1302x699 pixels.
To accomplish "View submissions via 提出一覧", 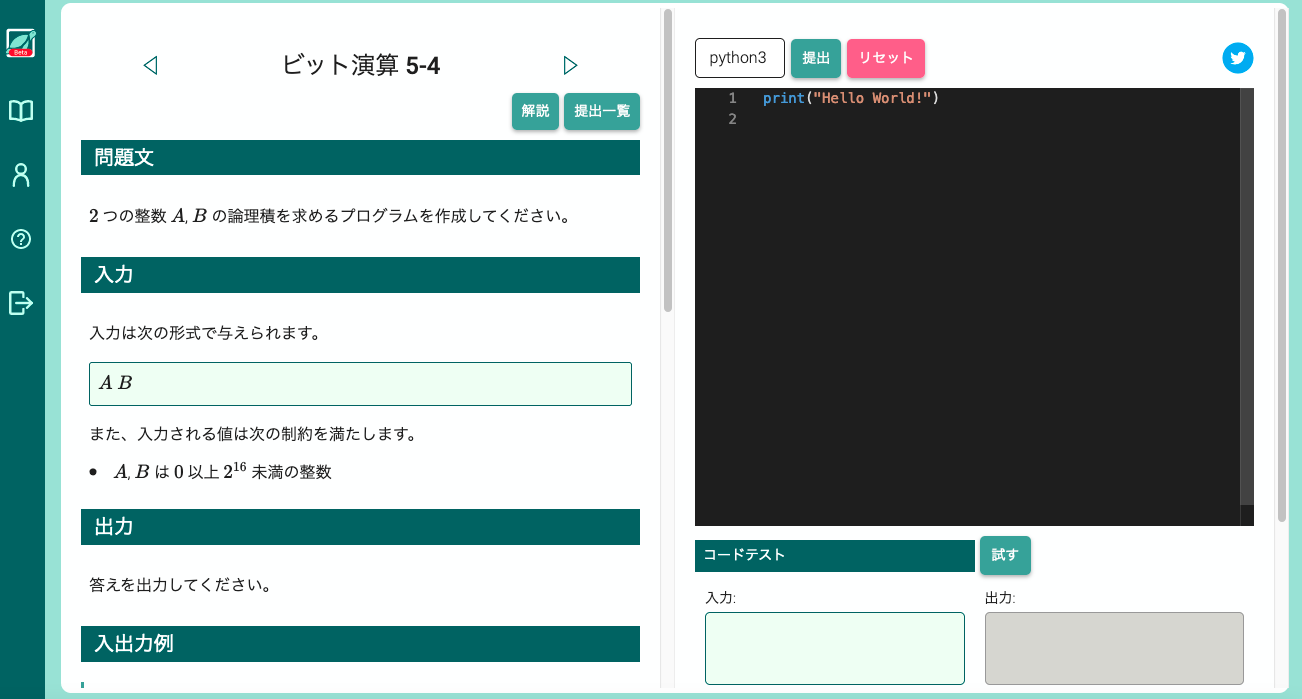I will point(601,112).
